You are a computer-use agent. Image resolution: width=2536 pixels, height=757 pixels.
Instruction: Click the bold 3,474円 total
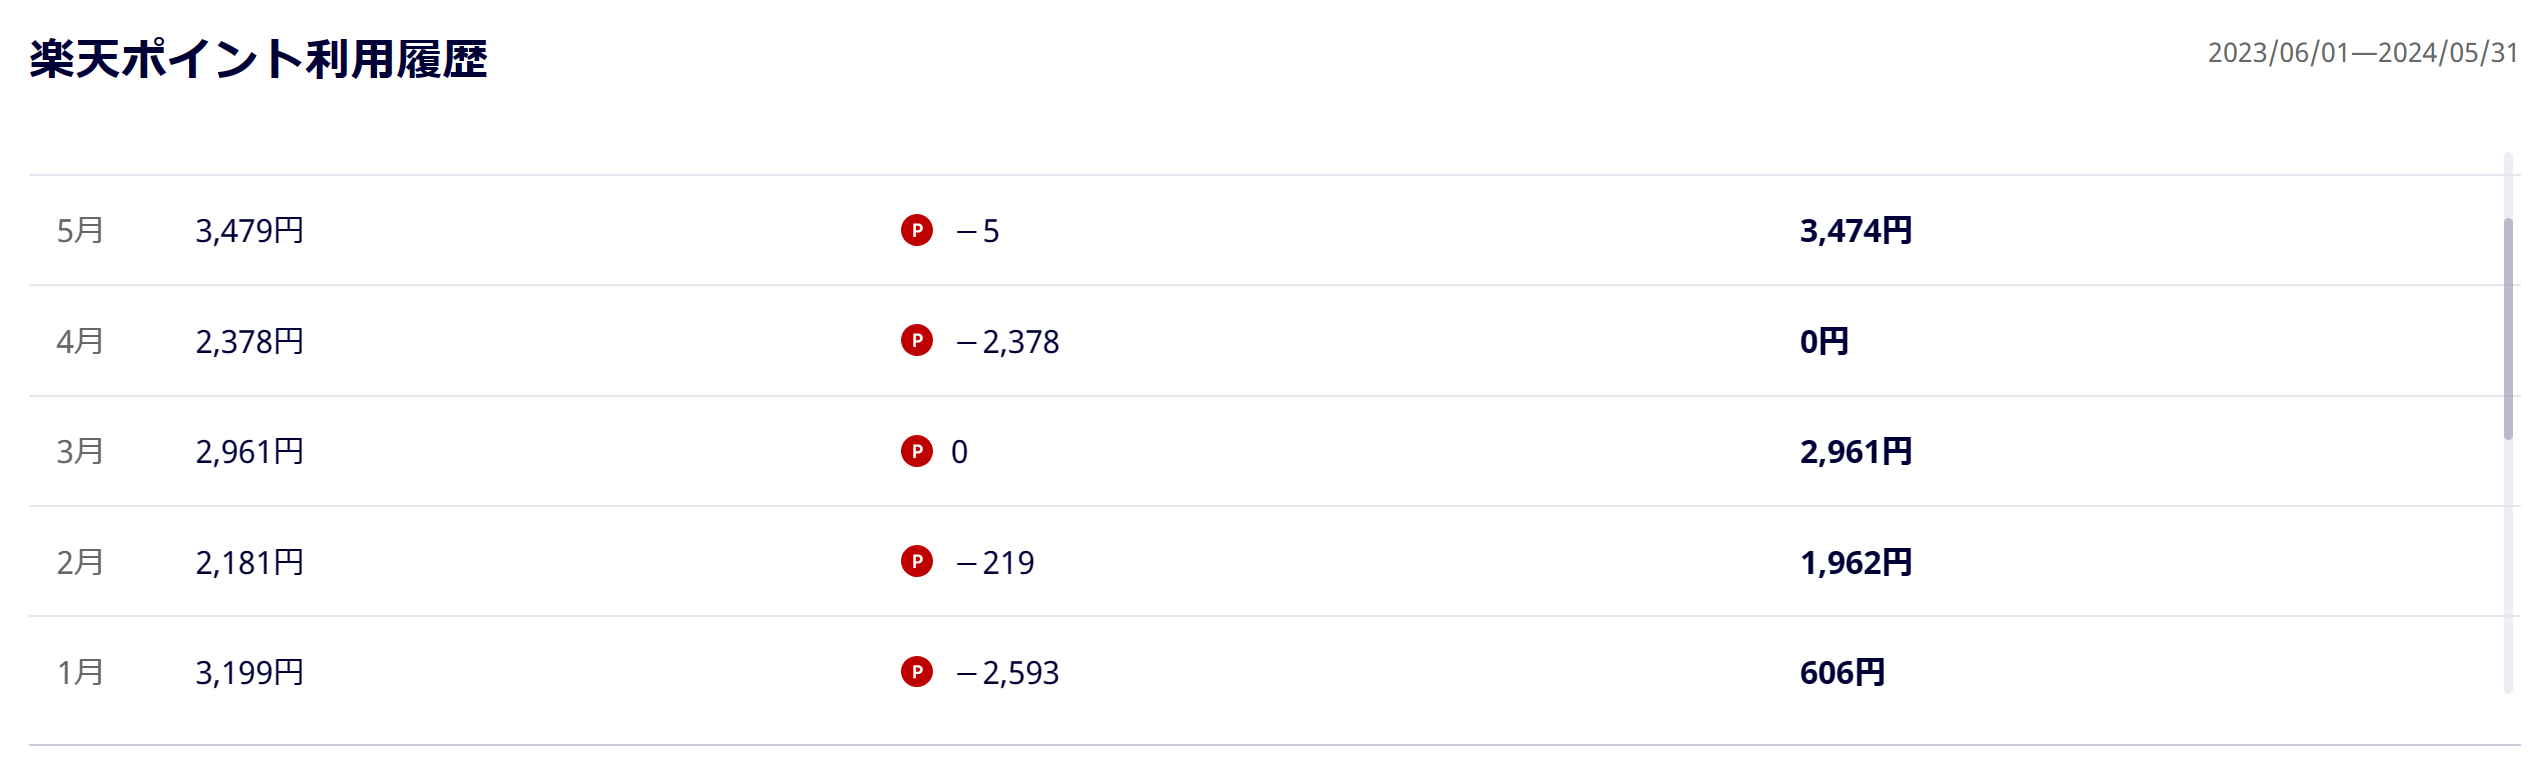tap(1855, 231)
